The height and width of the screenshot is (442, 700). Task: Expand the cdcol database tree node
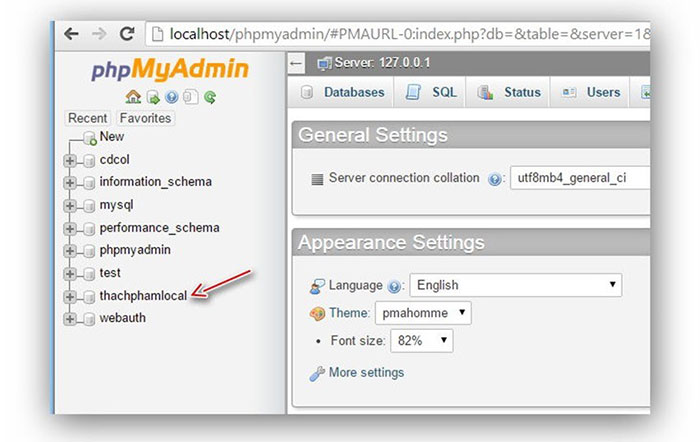[70, 160]
